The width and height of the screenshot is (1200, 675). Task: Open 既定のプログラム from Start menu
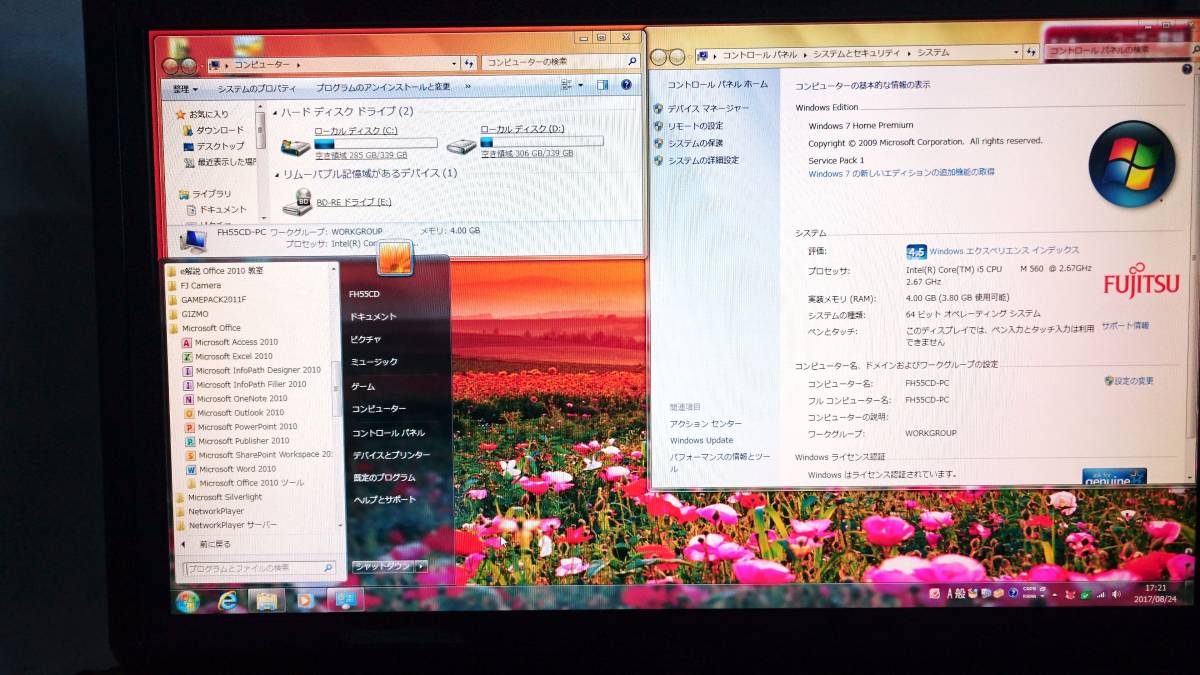pyautogui.click(x=384, y=478)
